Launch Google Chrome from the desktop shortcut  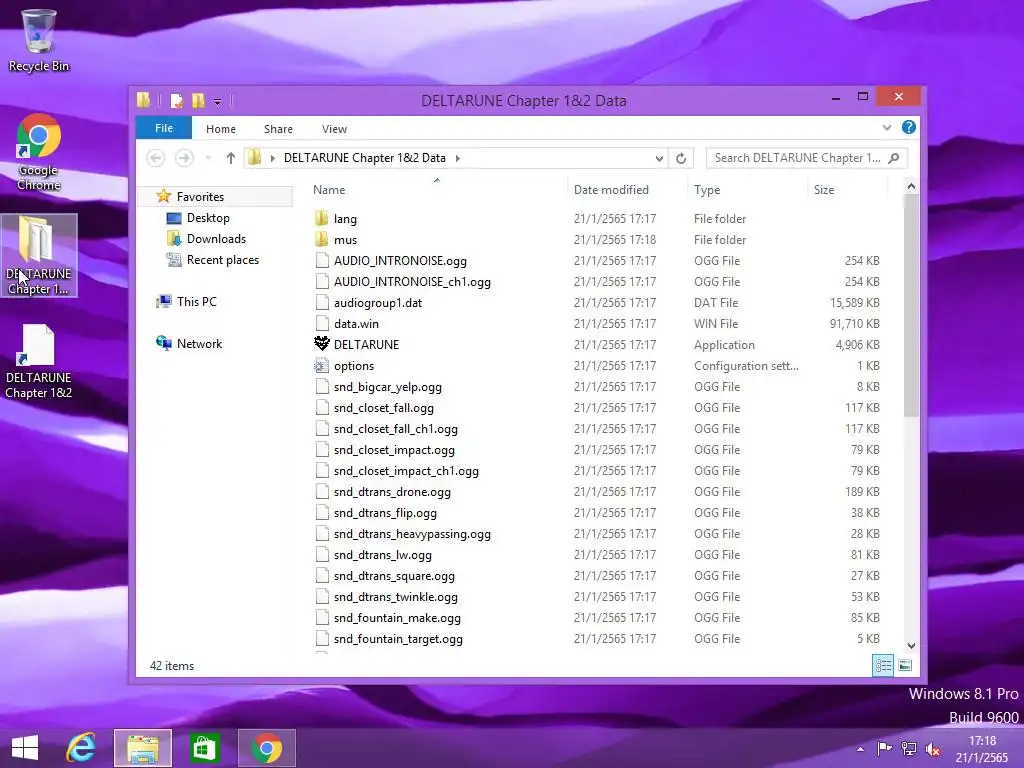pyautogui.click(x=39, y=152)
